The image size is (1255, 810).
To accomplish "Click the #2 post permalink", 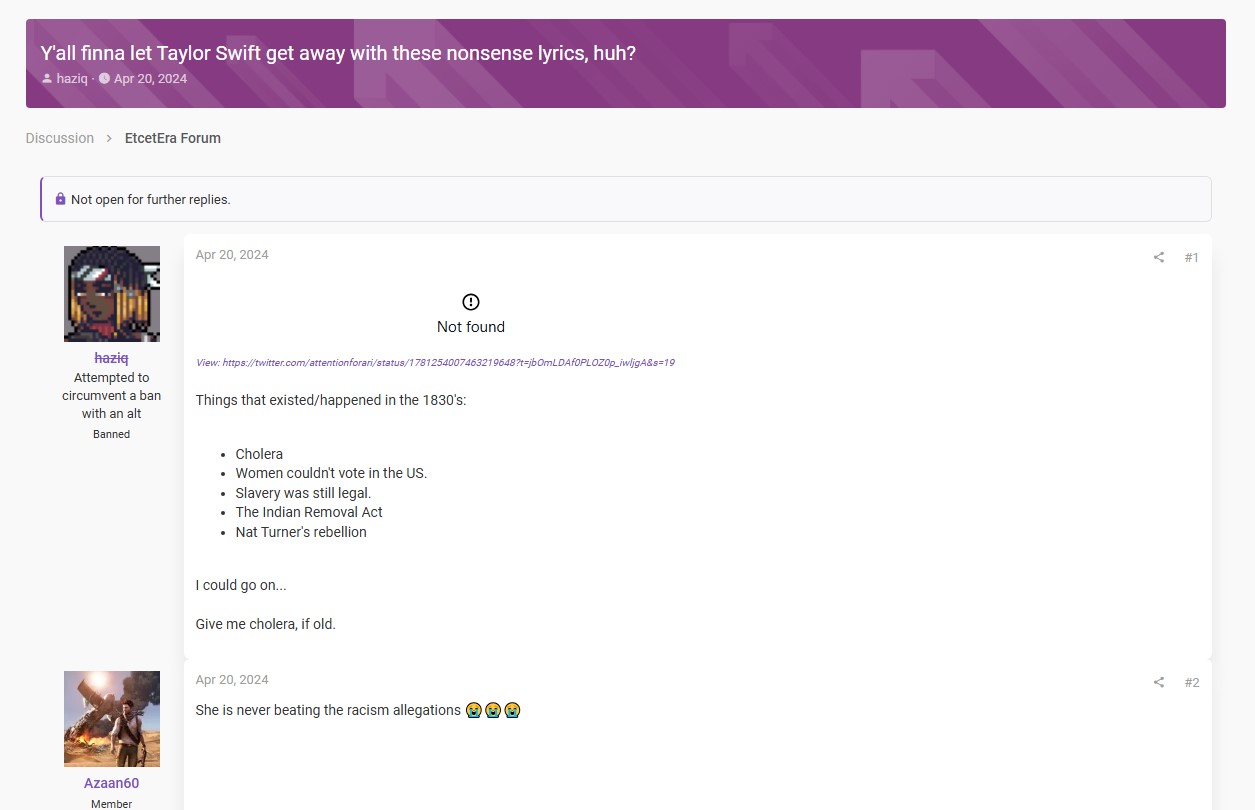I will tap(1191, 682).
